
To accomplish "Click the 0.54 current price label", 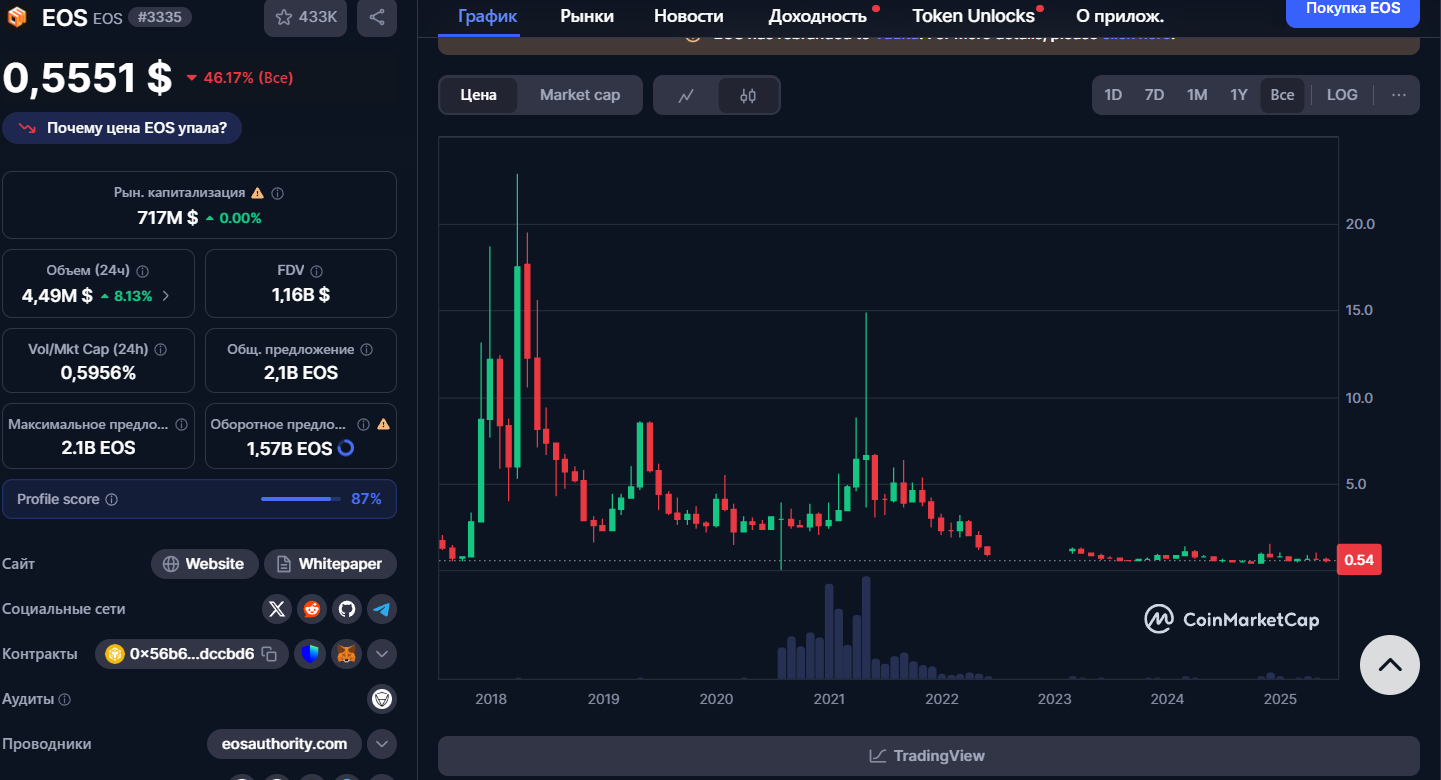I will click(x=1359, y=560).
